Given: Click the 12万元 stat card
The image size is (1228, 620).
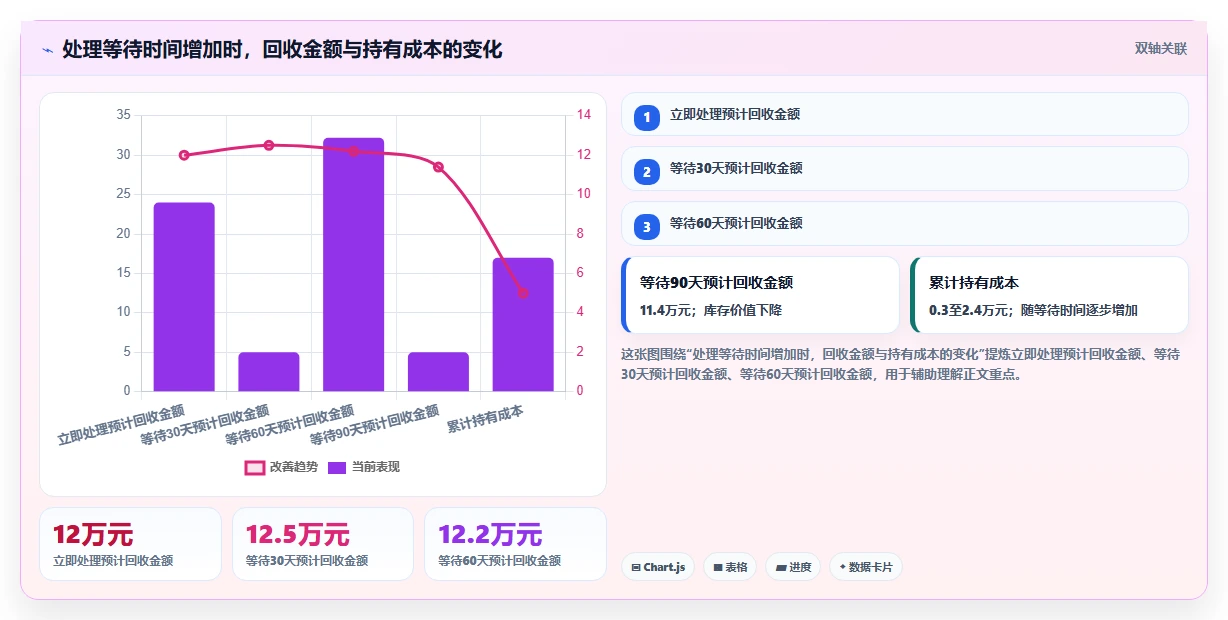Looking at the screenshot, I should tap(130, 544).
